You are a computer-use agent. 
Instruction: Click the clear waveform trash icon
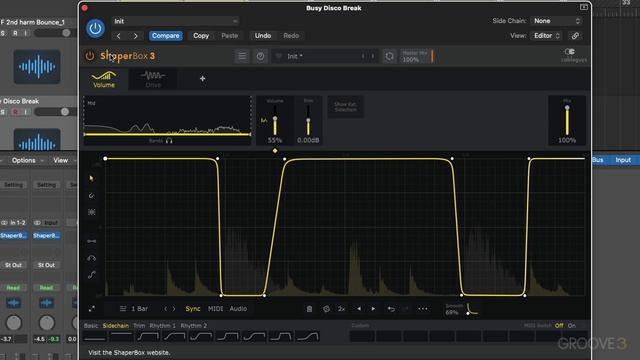309,309
